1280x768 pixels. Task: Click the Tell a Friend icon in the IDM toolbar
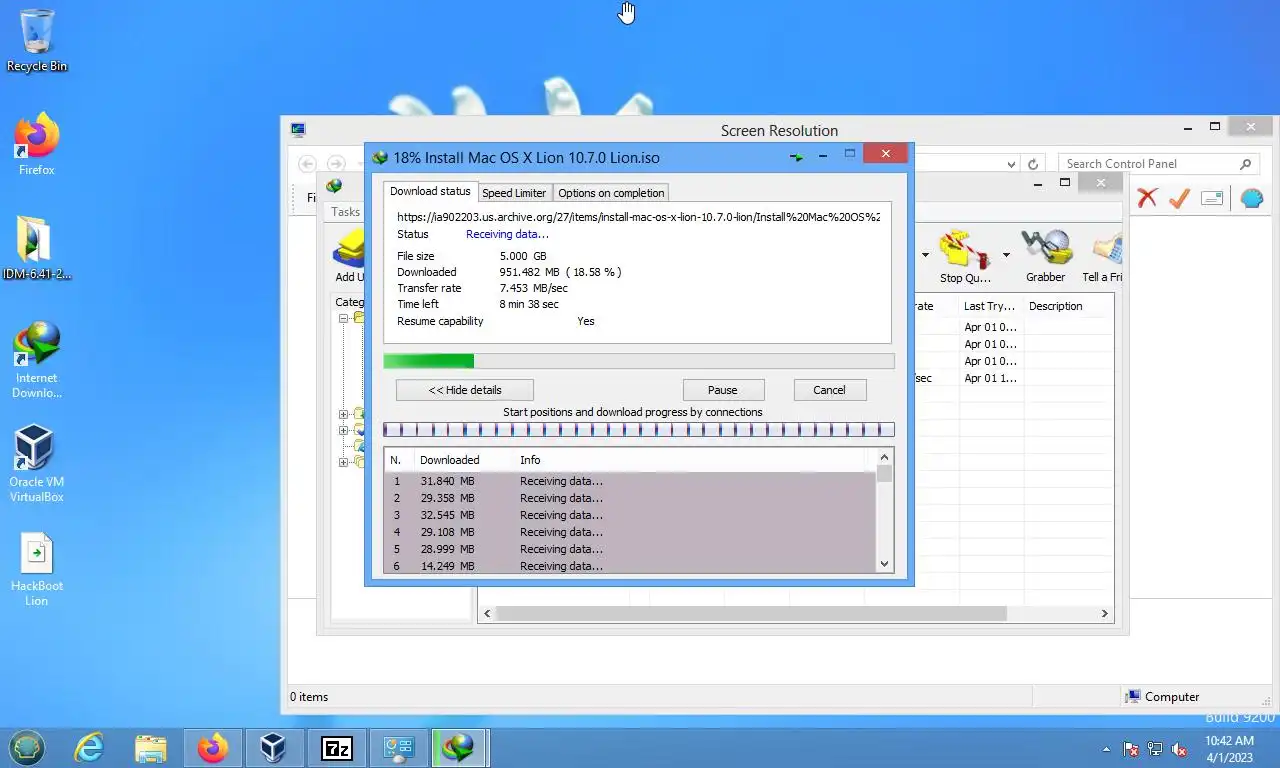(1102, 256)
